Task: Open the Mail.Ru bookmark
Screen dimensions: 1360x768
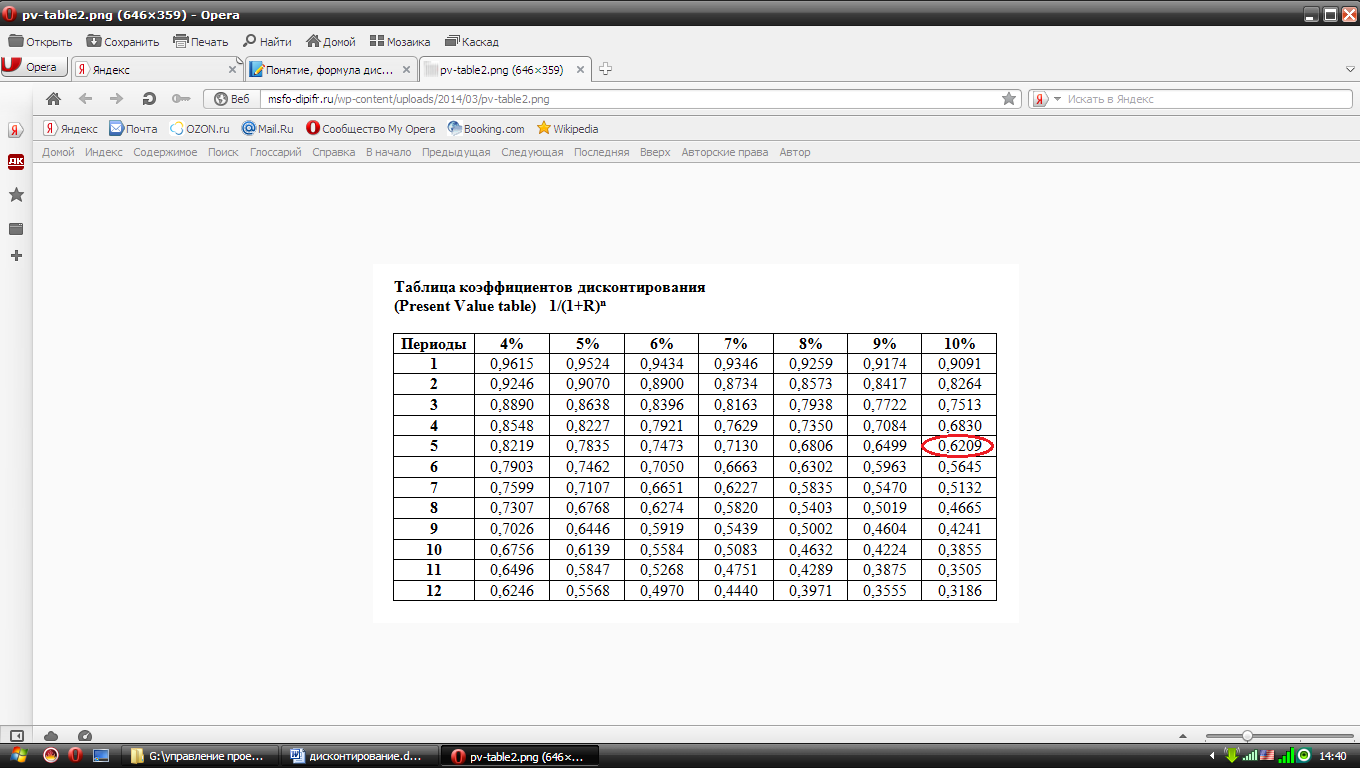Action: click(268, 128)
